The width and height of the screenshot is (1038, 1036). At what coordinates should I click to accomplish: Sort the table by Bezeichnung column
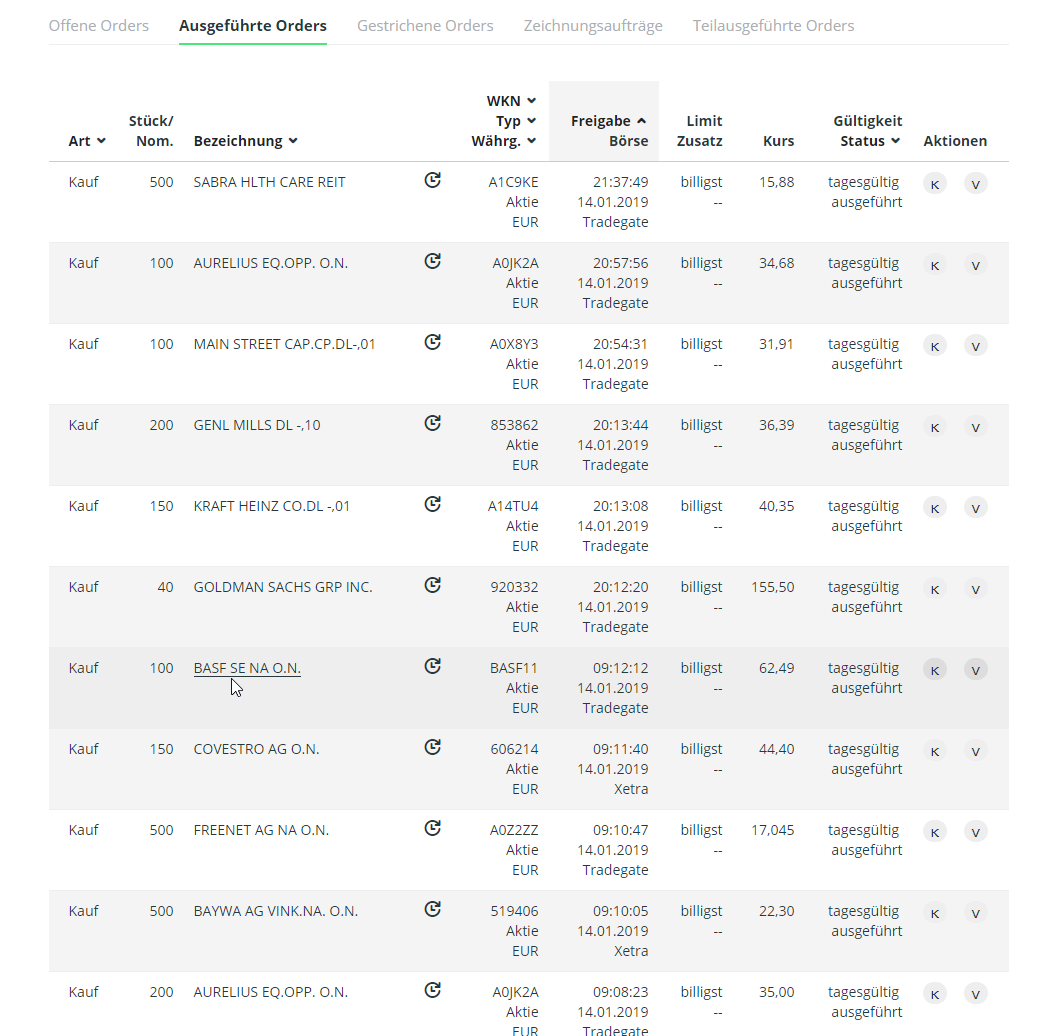tap(246, 141)
